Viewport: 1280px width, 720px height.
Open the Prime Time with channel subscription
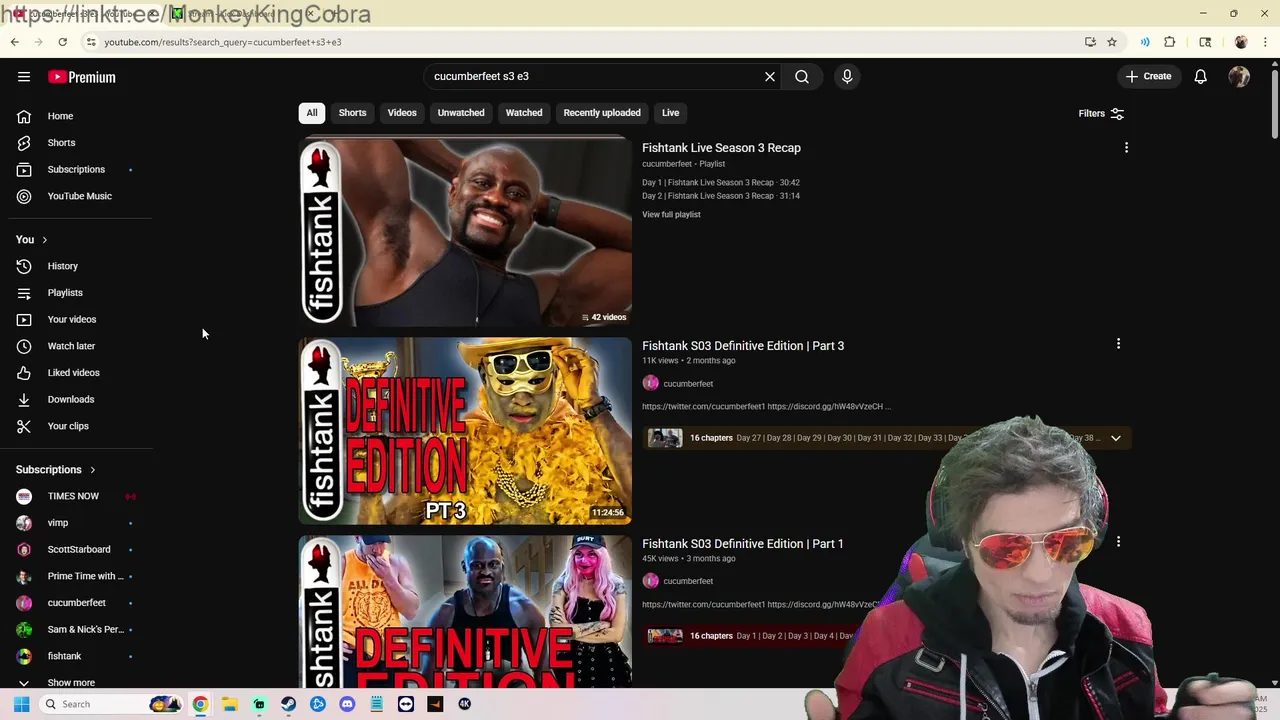[80, 576]
